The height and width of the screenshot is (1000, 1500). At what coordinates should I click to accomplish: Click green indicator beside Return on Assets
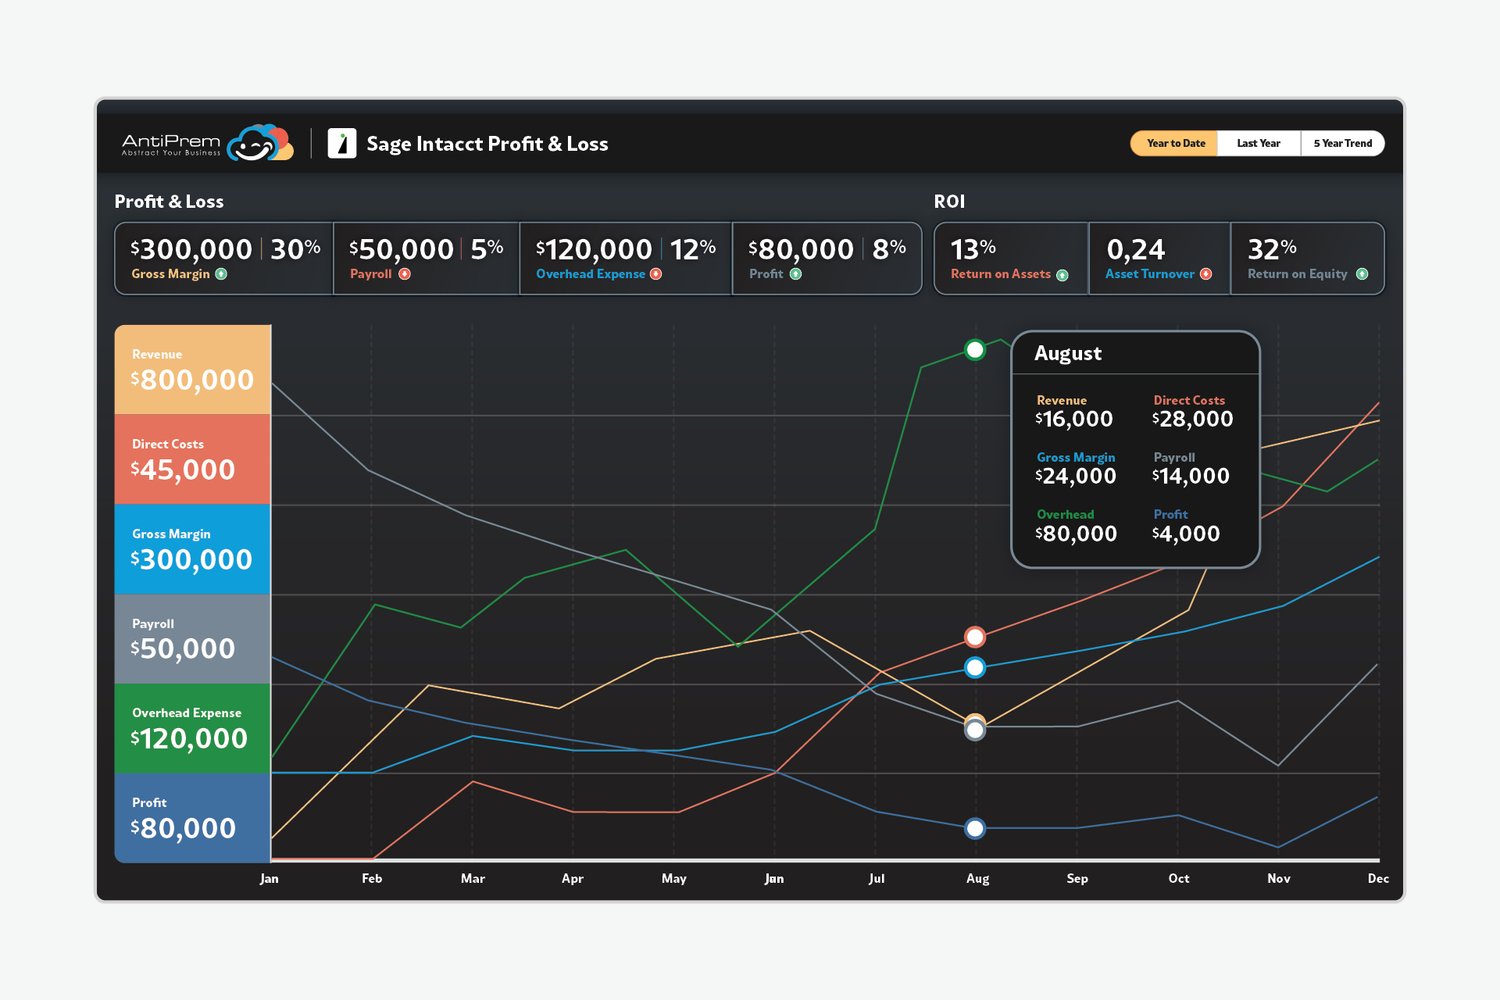click(1062, 275)
